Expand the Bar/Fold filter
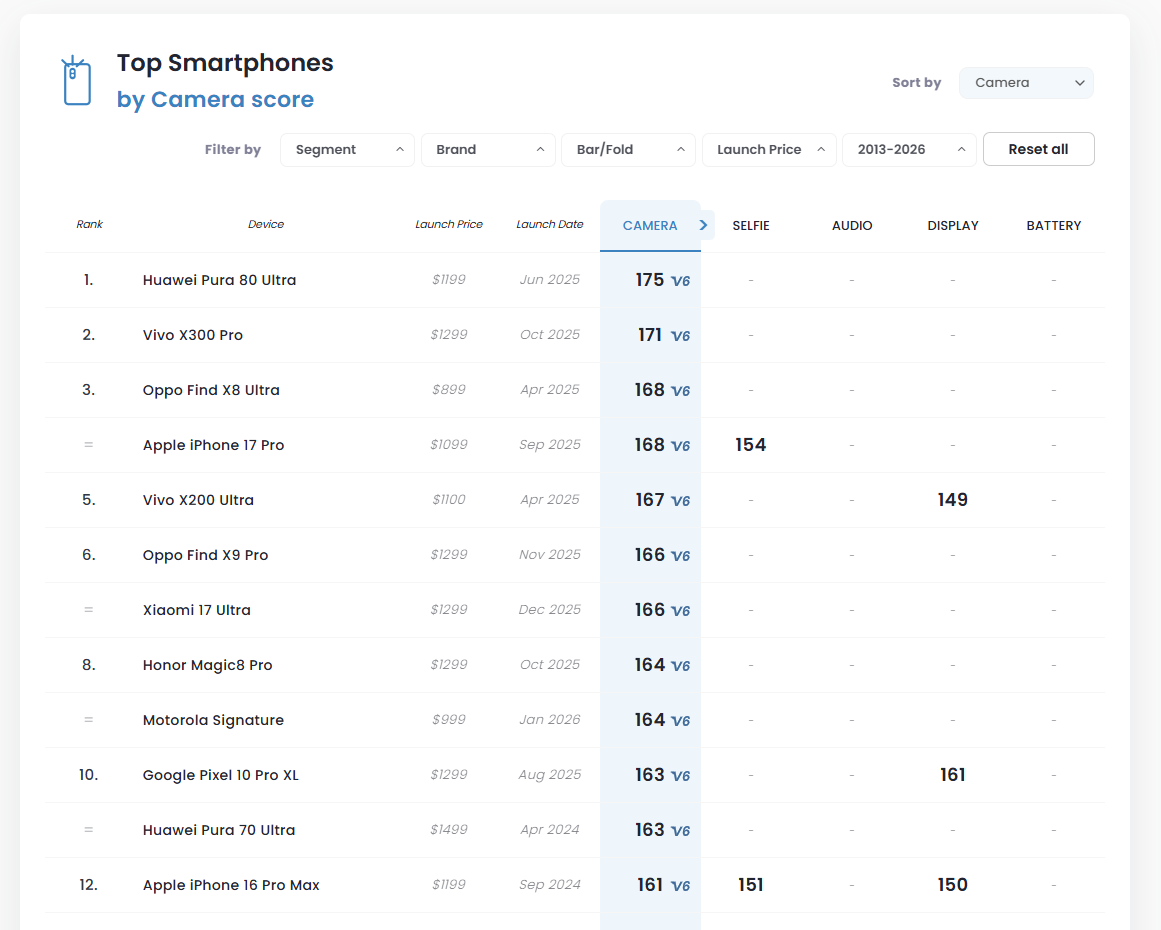Image resolution: width=1161 pixels, height=930 pixels. (628, 150)
